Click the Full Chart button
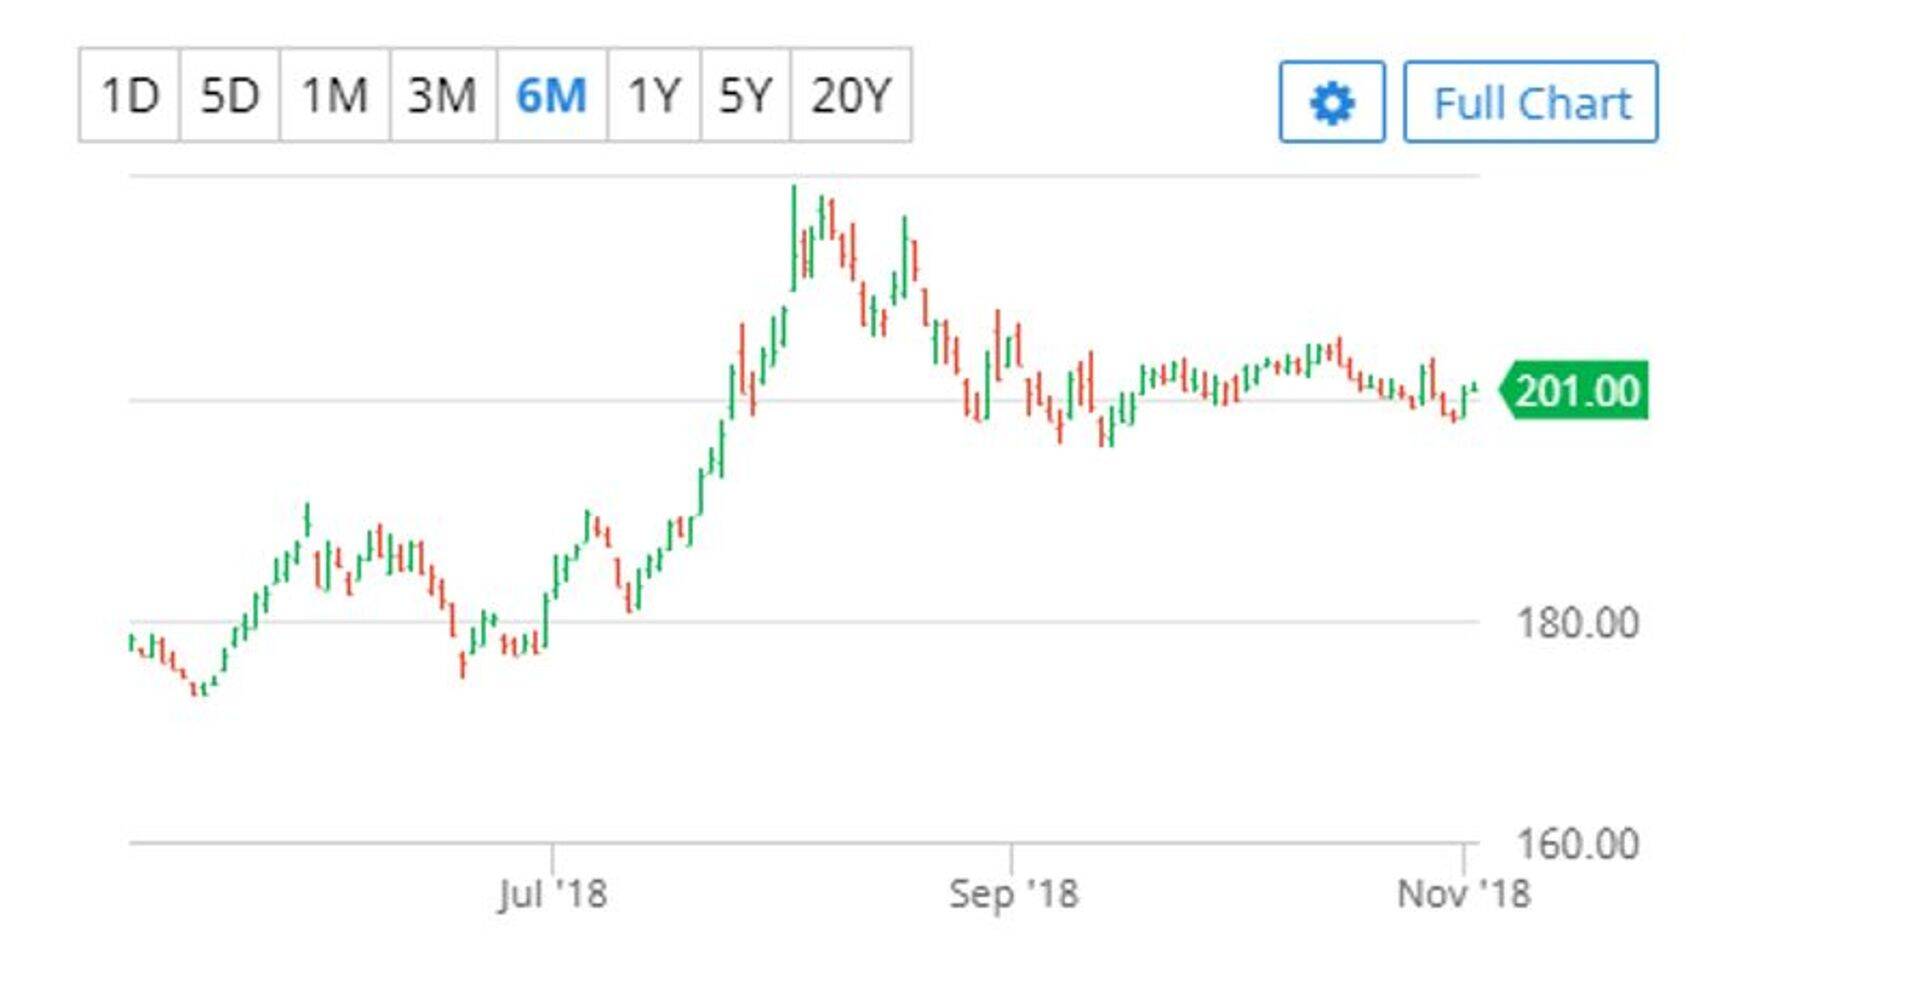The image size is (1920, 986). coord(1530,102)
